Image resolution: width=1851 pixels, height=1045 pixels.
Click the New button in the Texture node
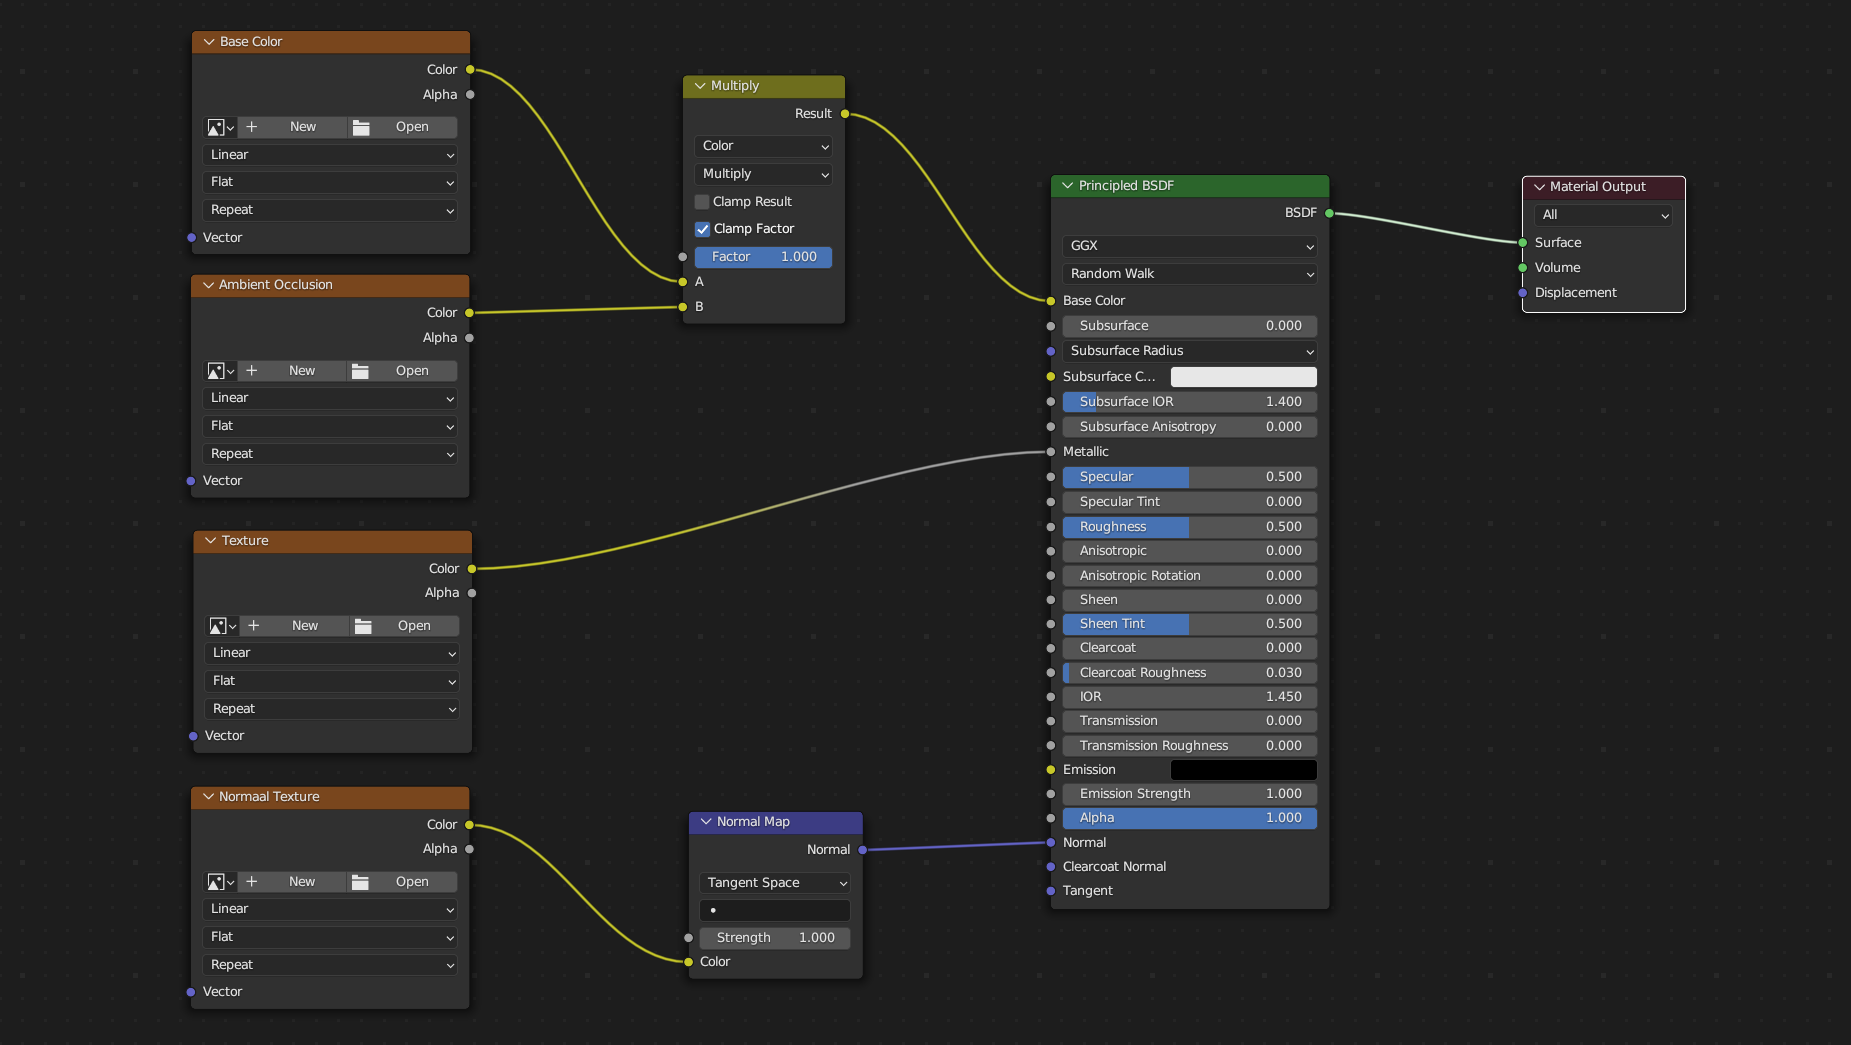point(305,625)
